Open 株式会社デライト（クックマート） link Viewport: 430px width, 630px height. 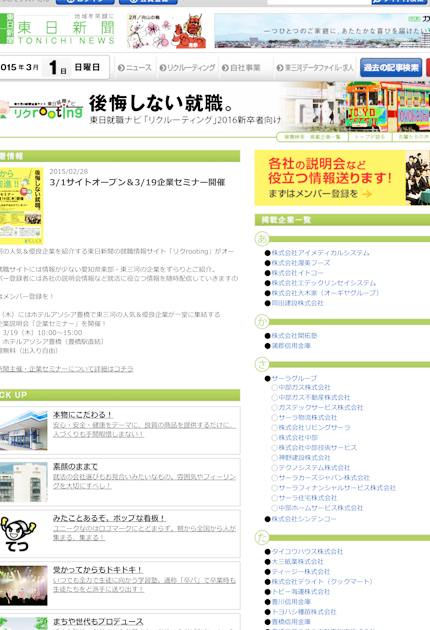(322, 581)
